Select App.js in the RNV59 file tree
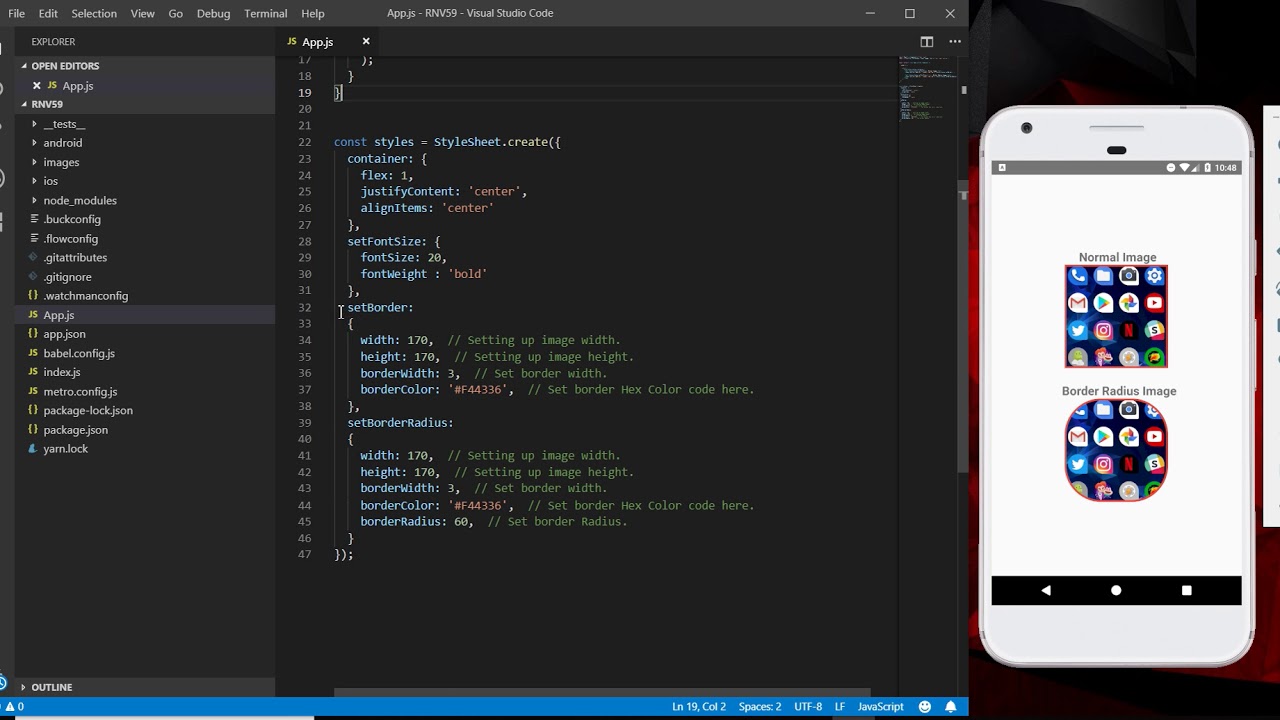The image size is (1280, 720). point(59,315)
